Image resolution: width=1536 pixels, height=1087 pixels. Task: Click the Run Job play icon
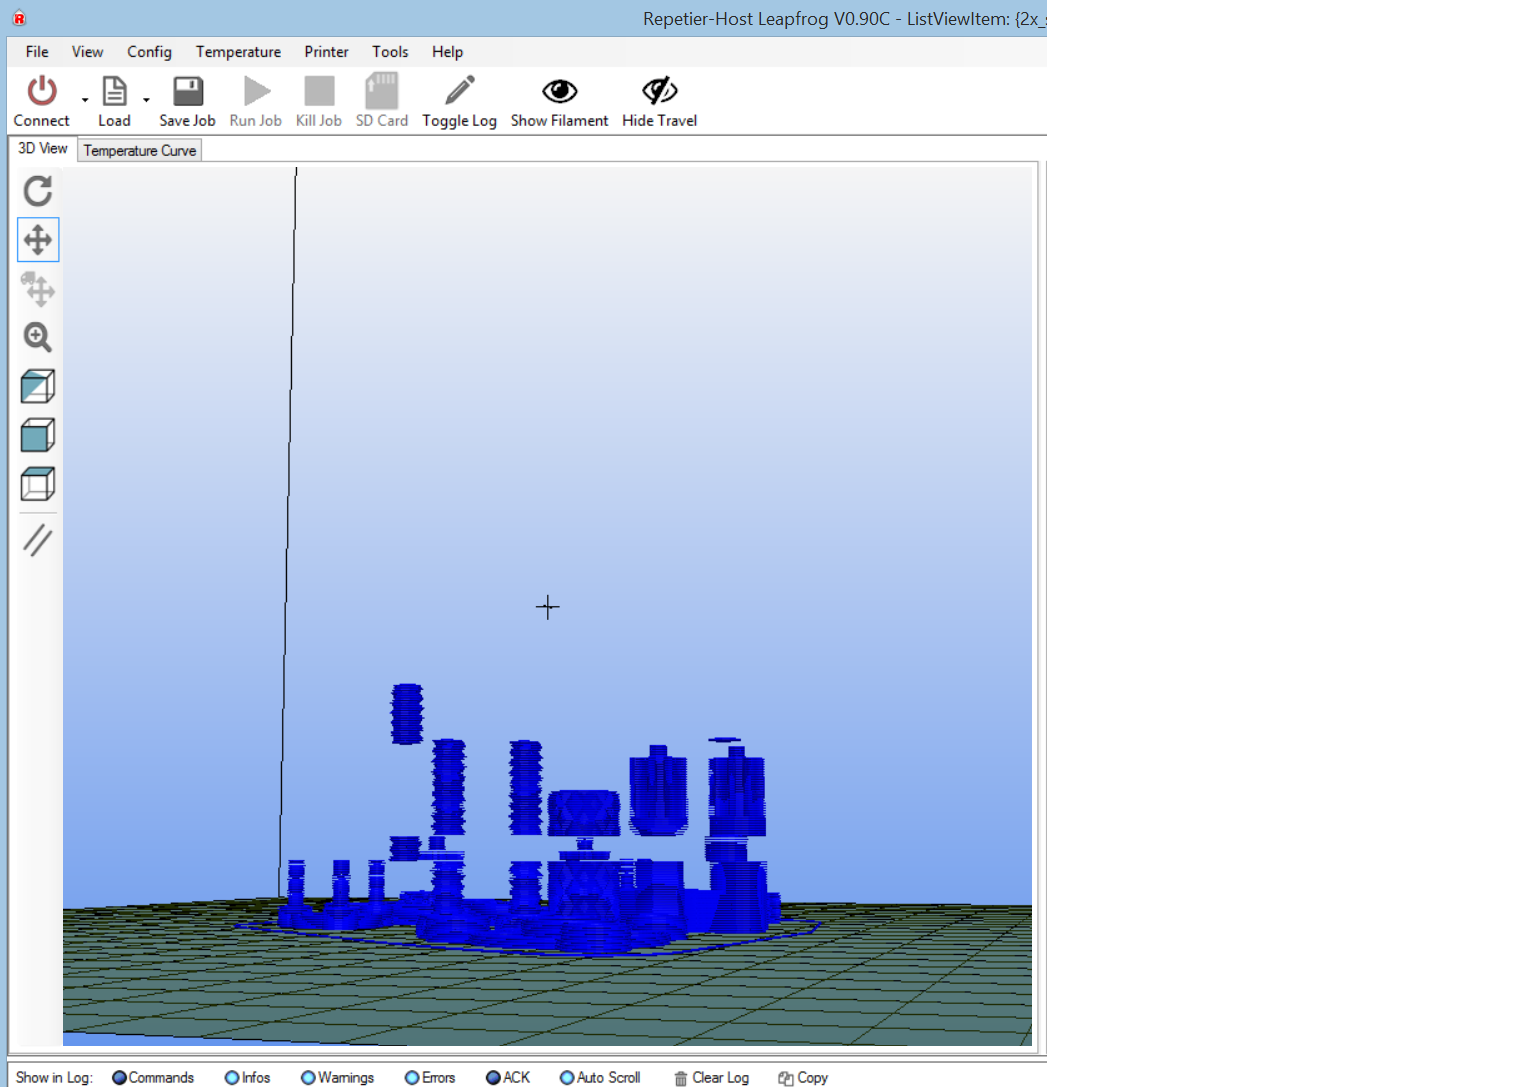tap(257, 91)
